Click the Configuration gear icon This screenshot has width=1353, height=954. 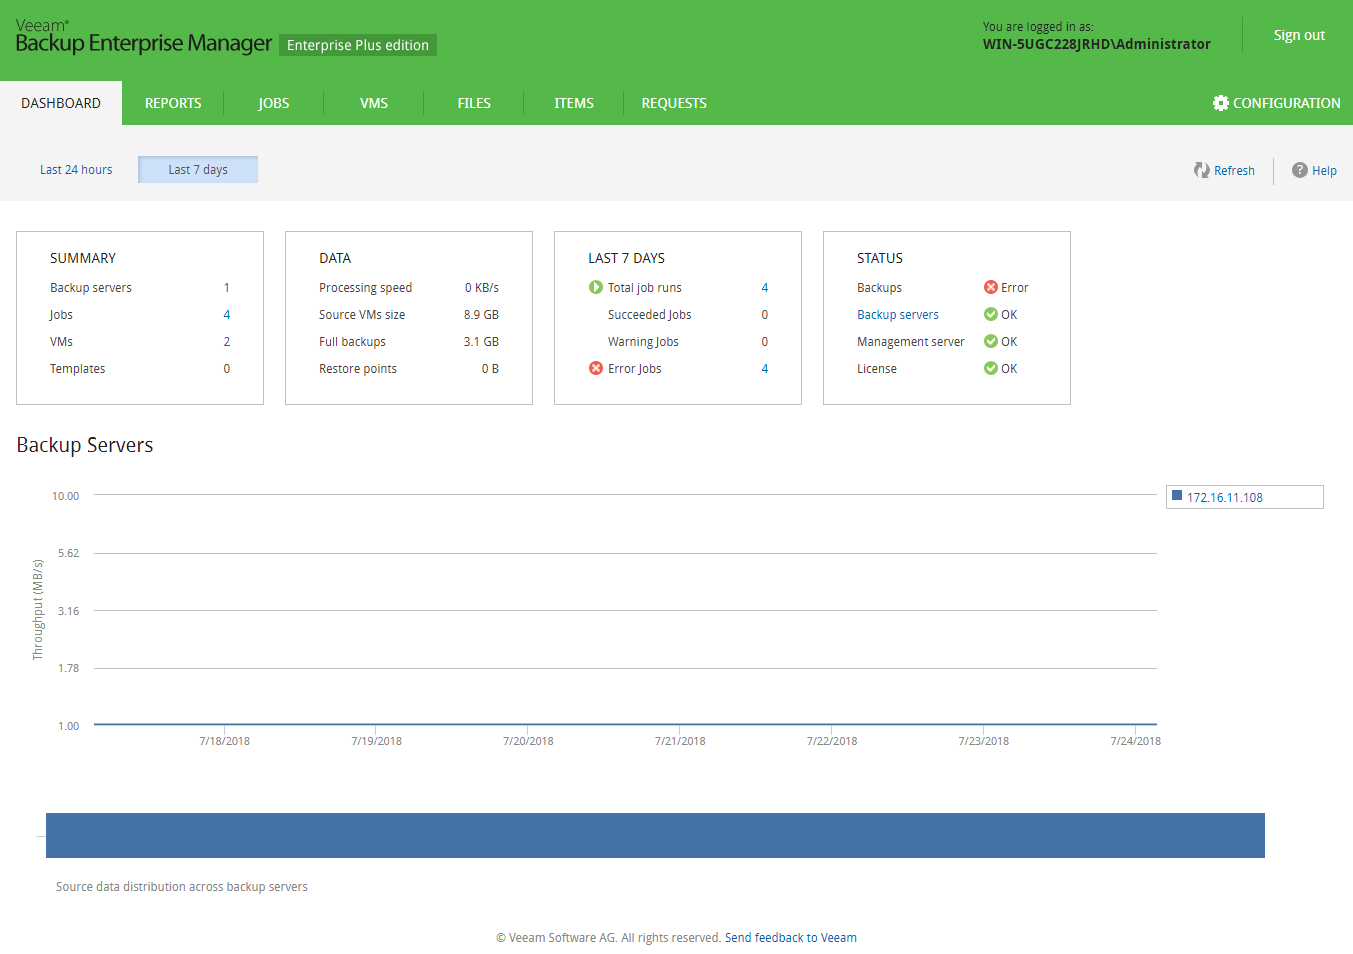(x=1220, y=103)
